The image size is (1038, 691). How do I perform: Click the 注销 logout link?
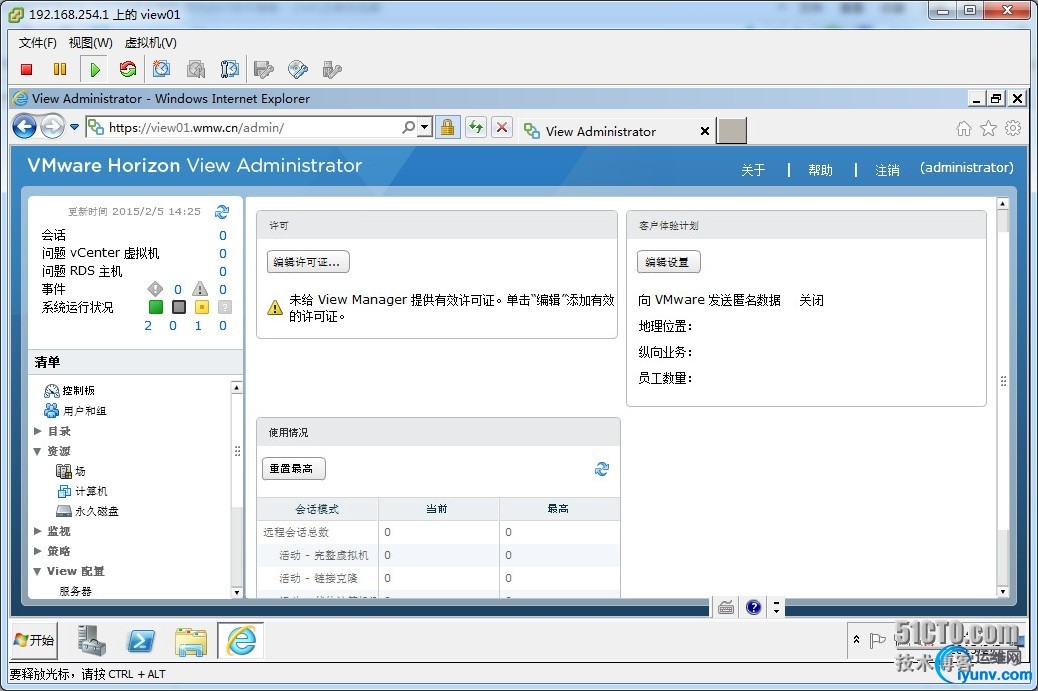[887, 169]
